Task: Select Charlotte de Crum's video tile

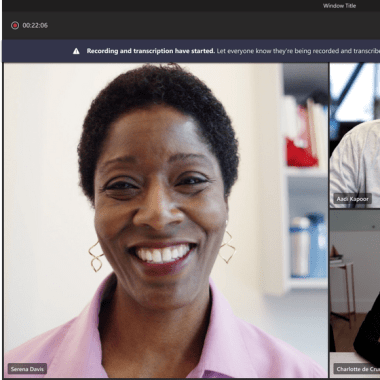Action: [355, 294]
